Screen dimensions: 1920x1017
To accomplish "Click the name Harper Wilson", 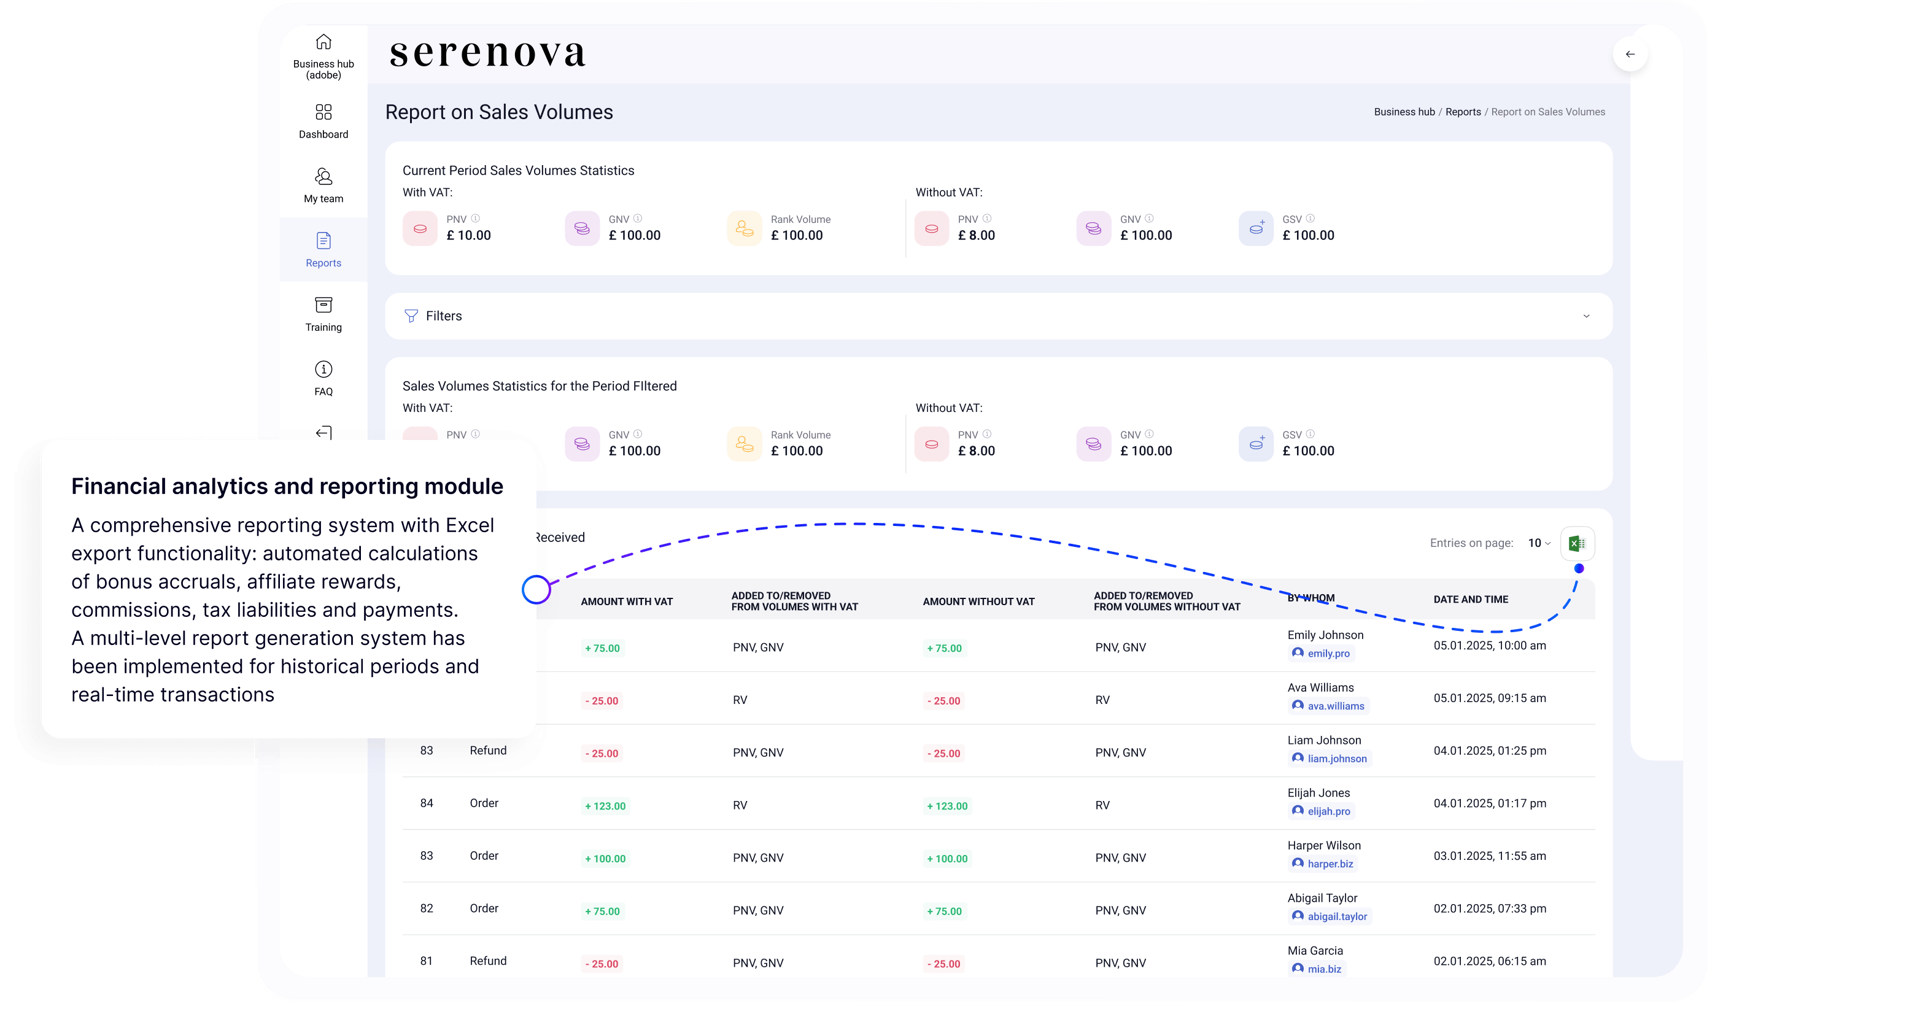I will (x=1324, y=846).
